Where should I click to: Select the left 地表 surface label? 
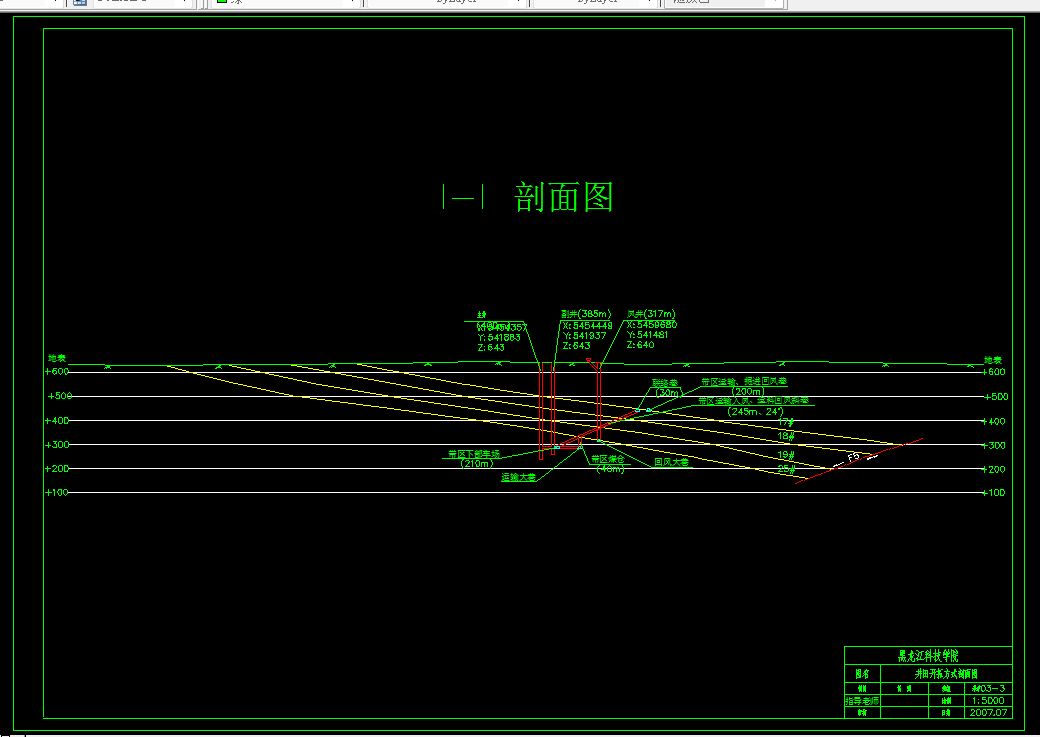pos(57,358)
